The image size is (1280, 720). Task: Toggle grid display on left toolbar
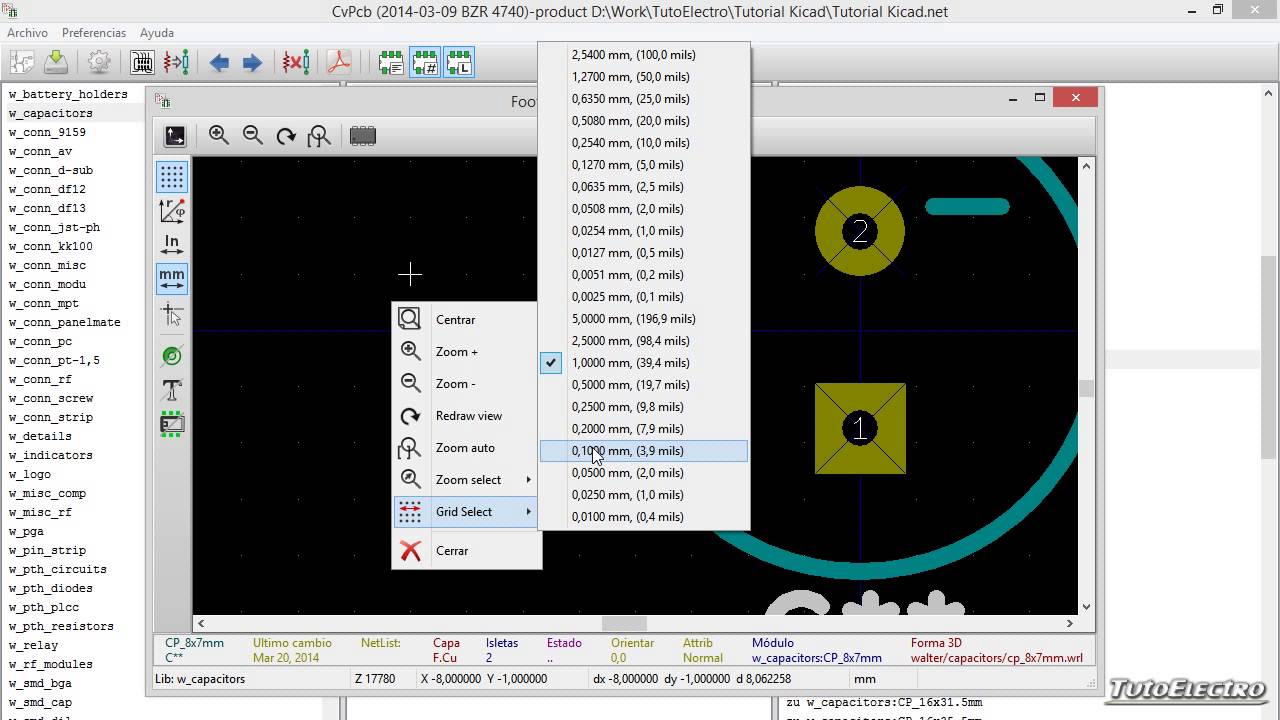pos(172,177)
